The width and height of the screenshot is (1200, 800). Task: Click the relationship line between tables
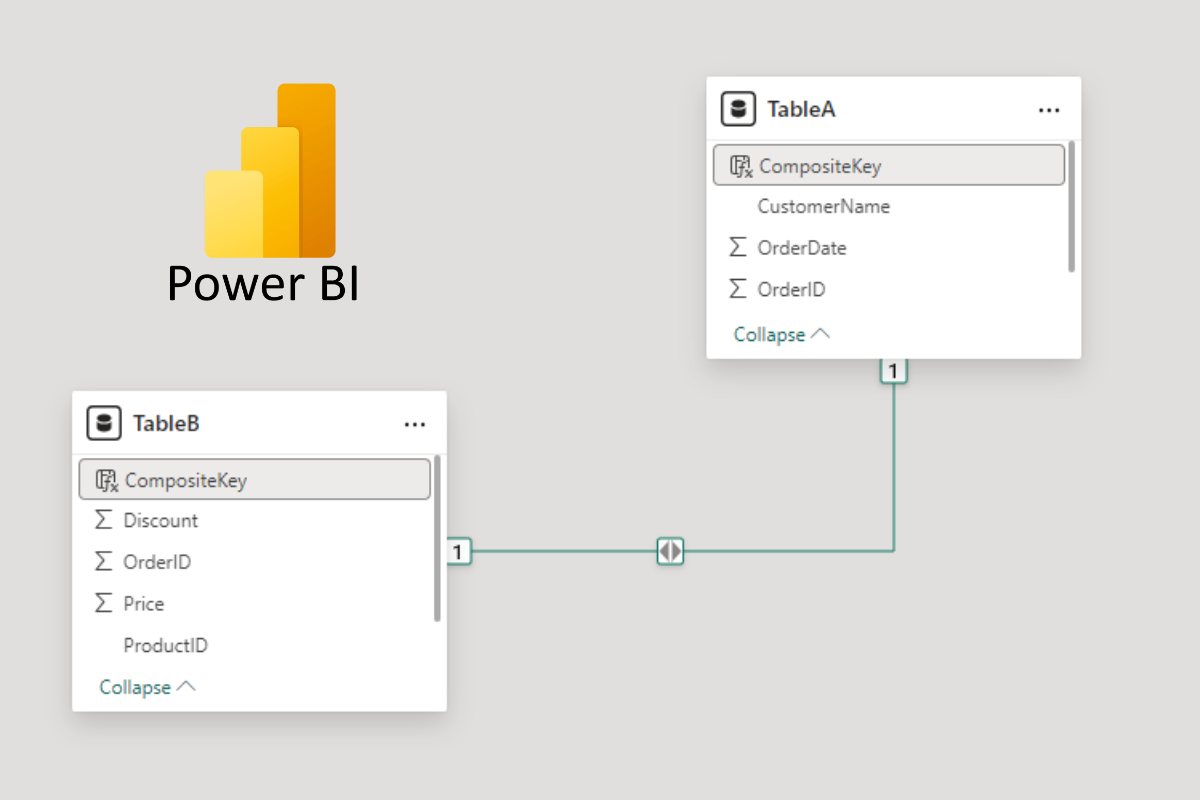(780, 551)
